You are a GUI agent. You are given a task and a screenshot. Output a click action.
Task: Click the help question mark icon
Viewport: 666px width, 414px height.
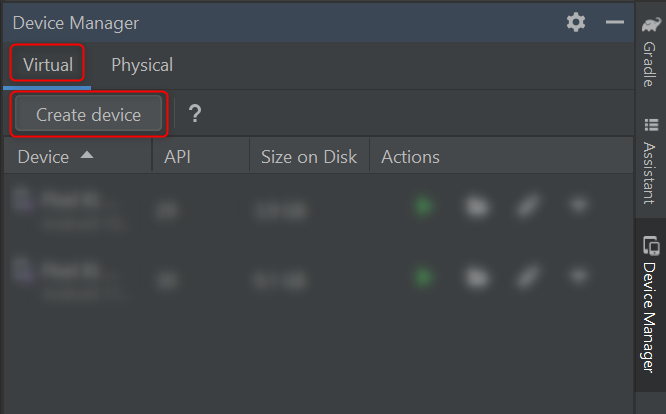(195, 114)
